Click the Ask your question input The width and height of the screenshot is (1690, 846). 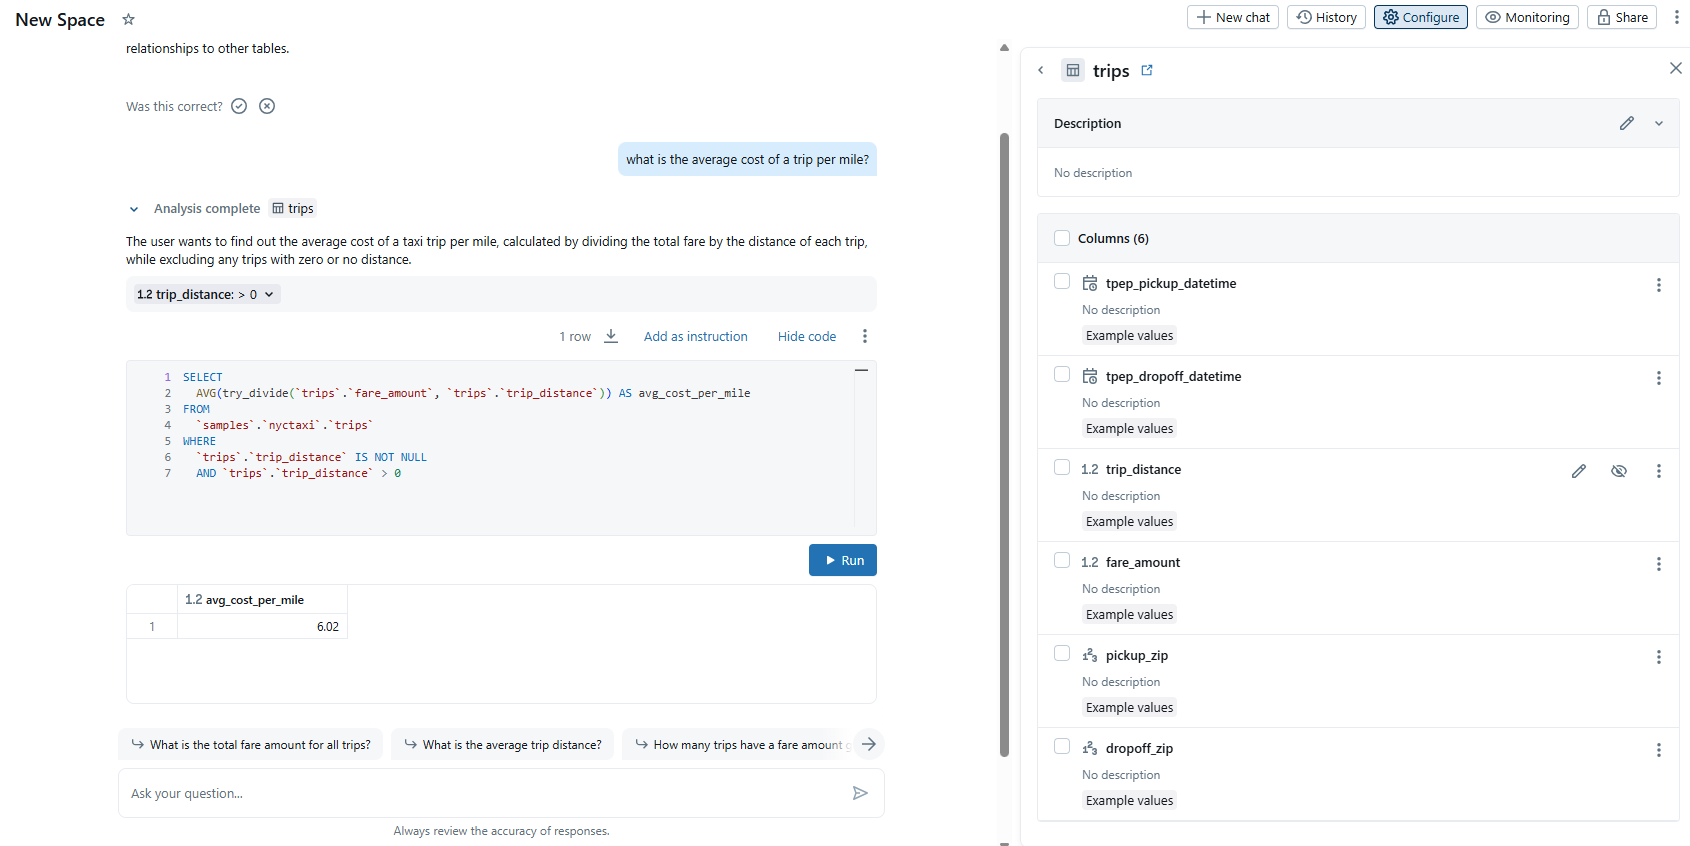(x=480, y=793)
